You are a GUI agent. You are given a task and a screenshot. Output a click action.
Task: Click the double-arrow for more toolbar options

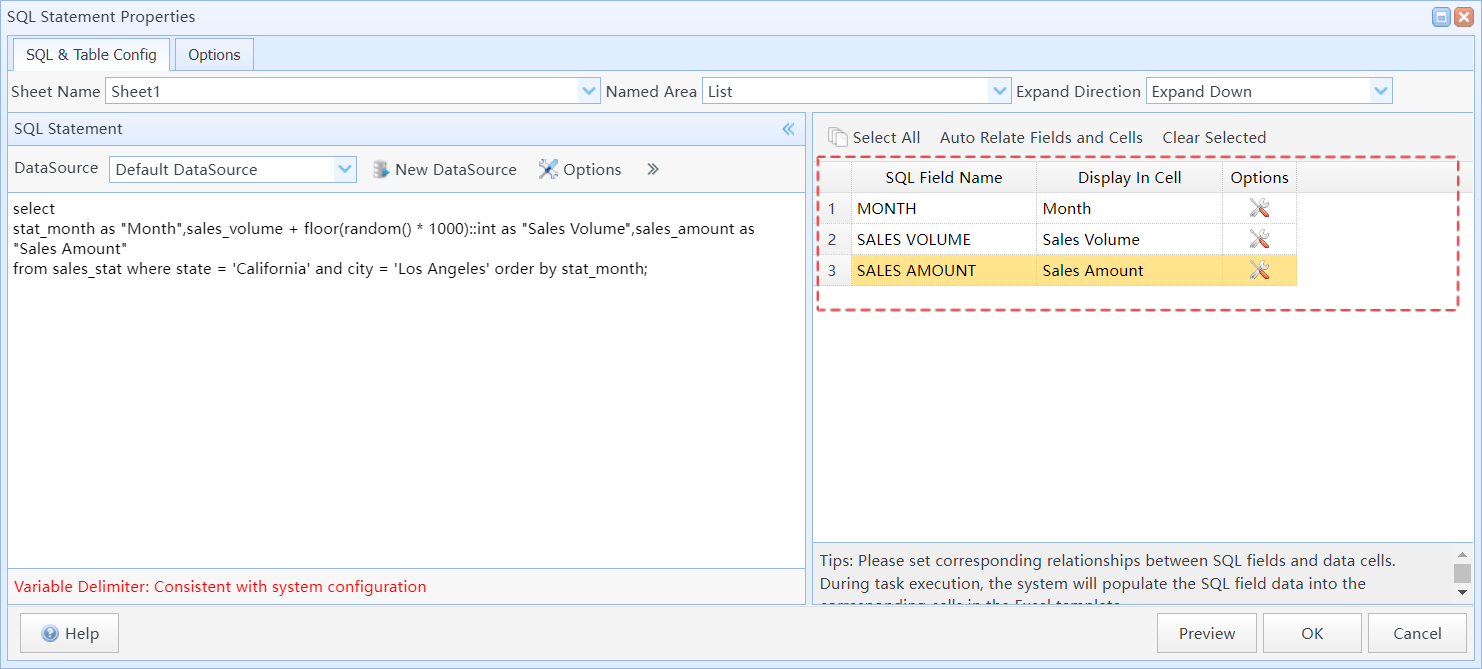[x=653, y=169]
